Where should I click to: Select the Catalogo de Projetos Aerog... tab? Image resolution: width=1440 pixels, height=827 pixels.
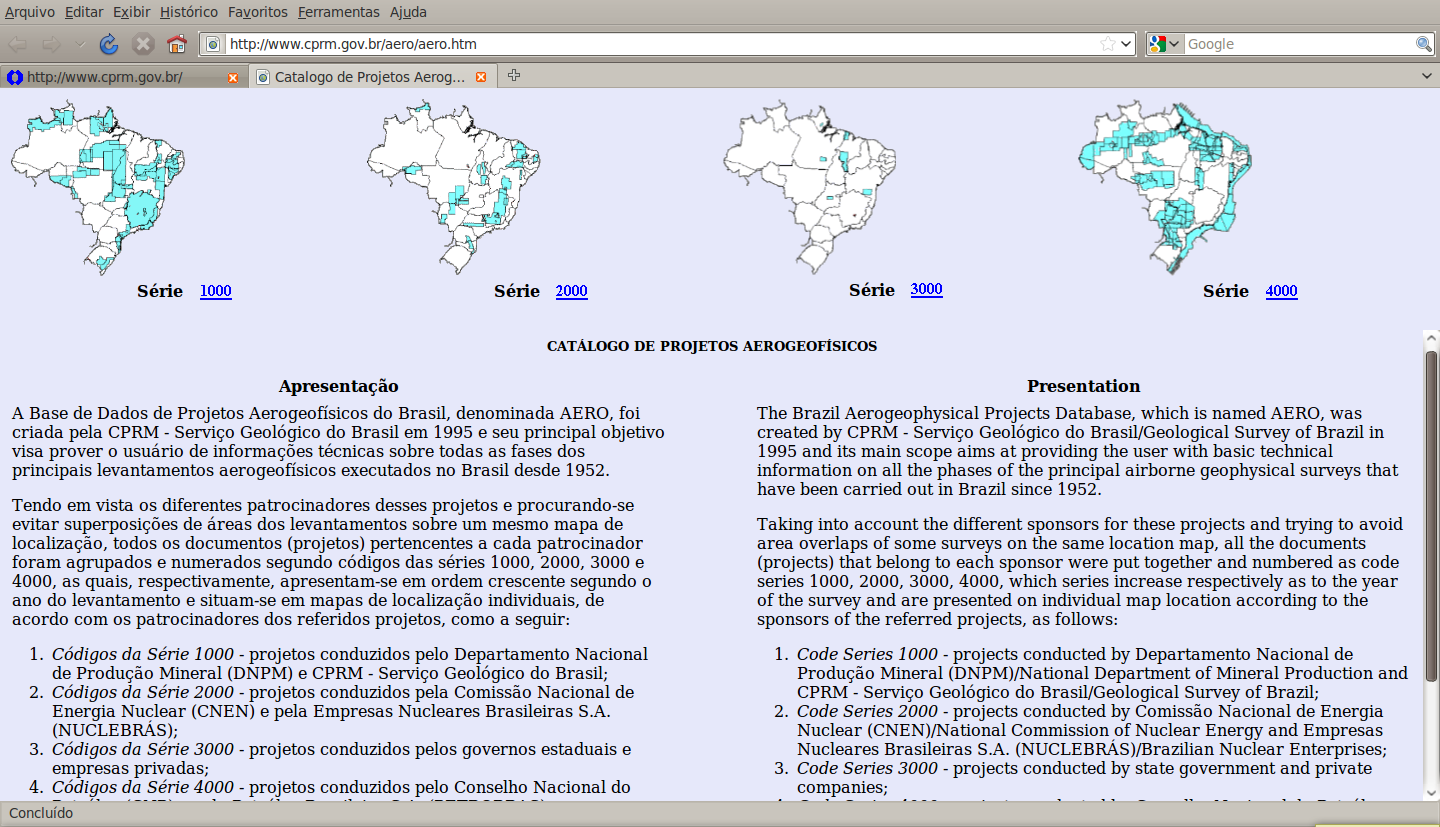pyautogui.click(x=371, y=77)
